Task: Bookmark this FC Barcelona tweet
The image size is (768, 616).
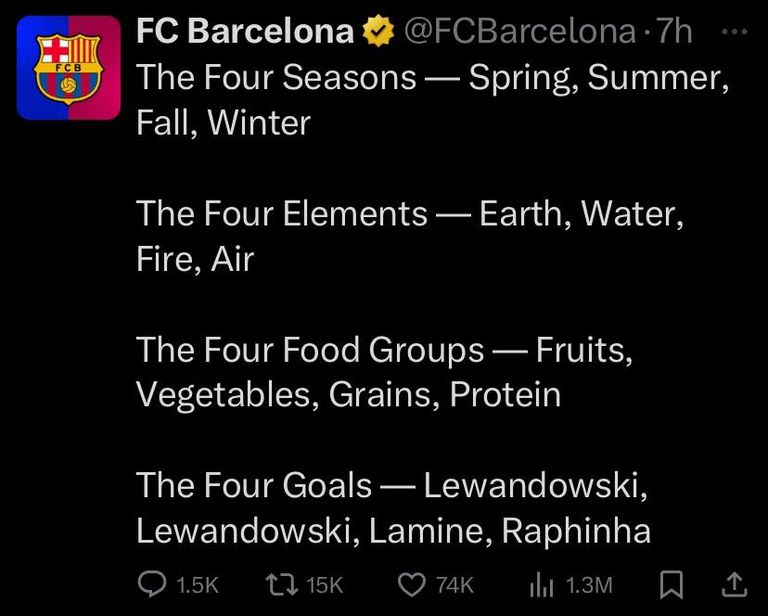Action: click(670, 583)
